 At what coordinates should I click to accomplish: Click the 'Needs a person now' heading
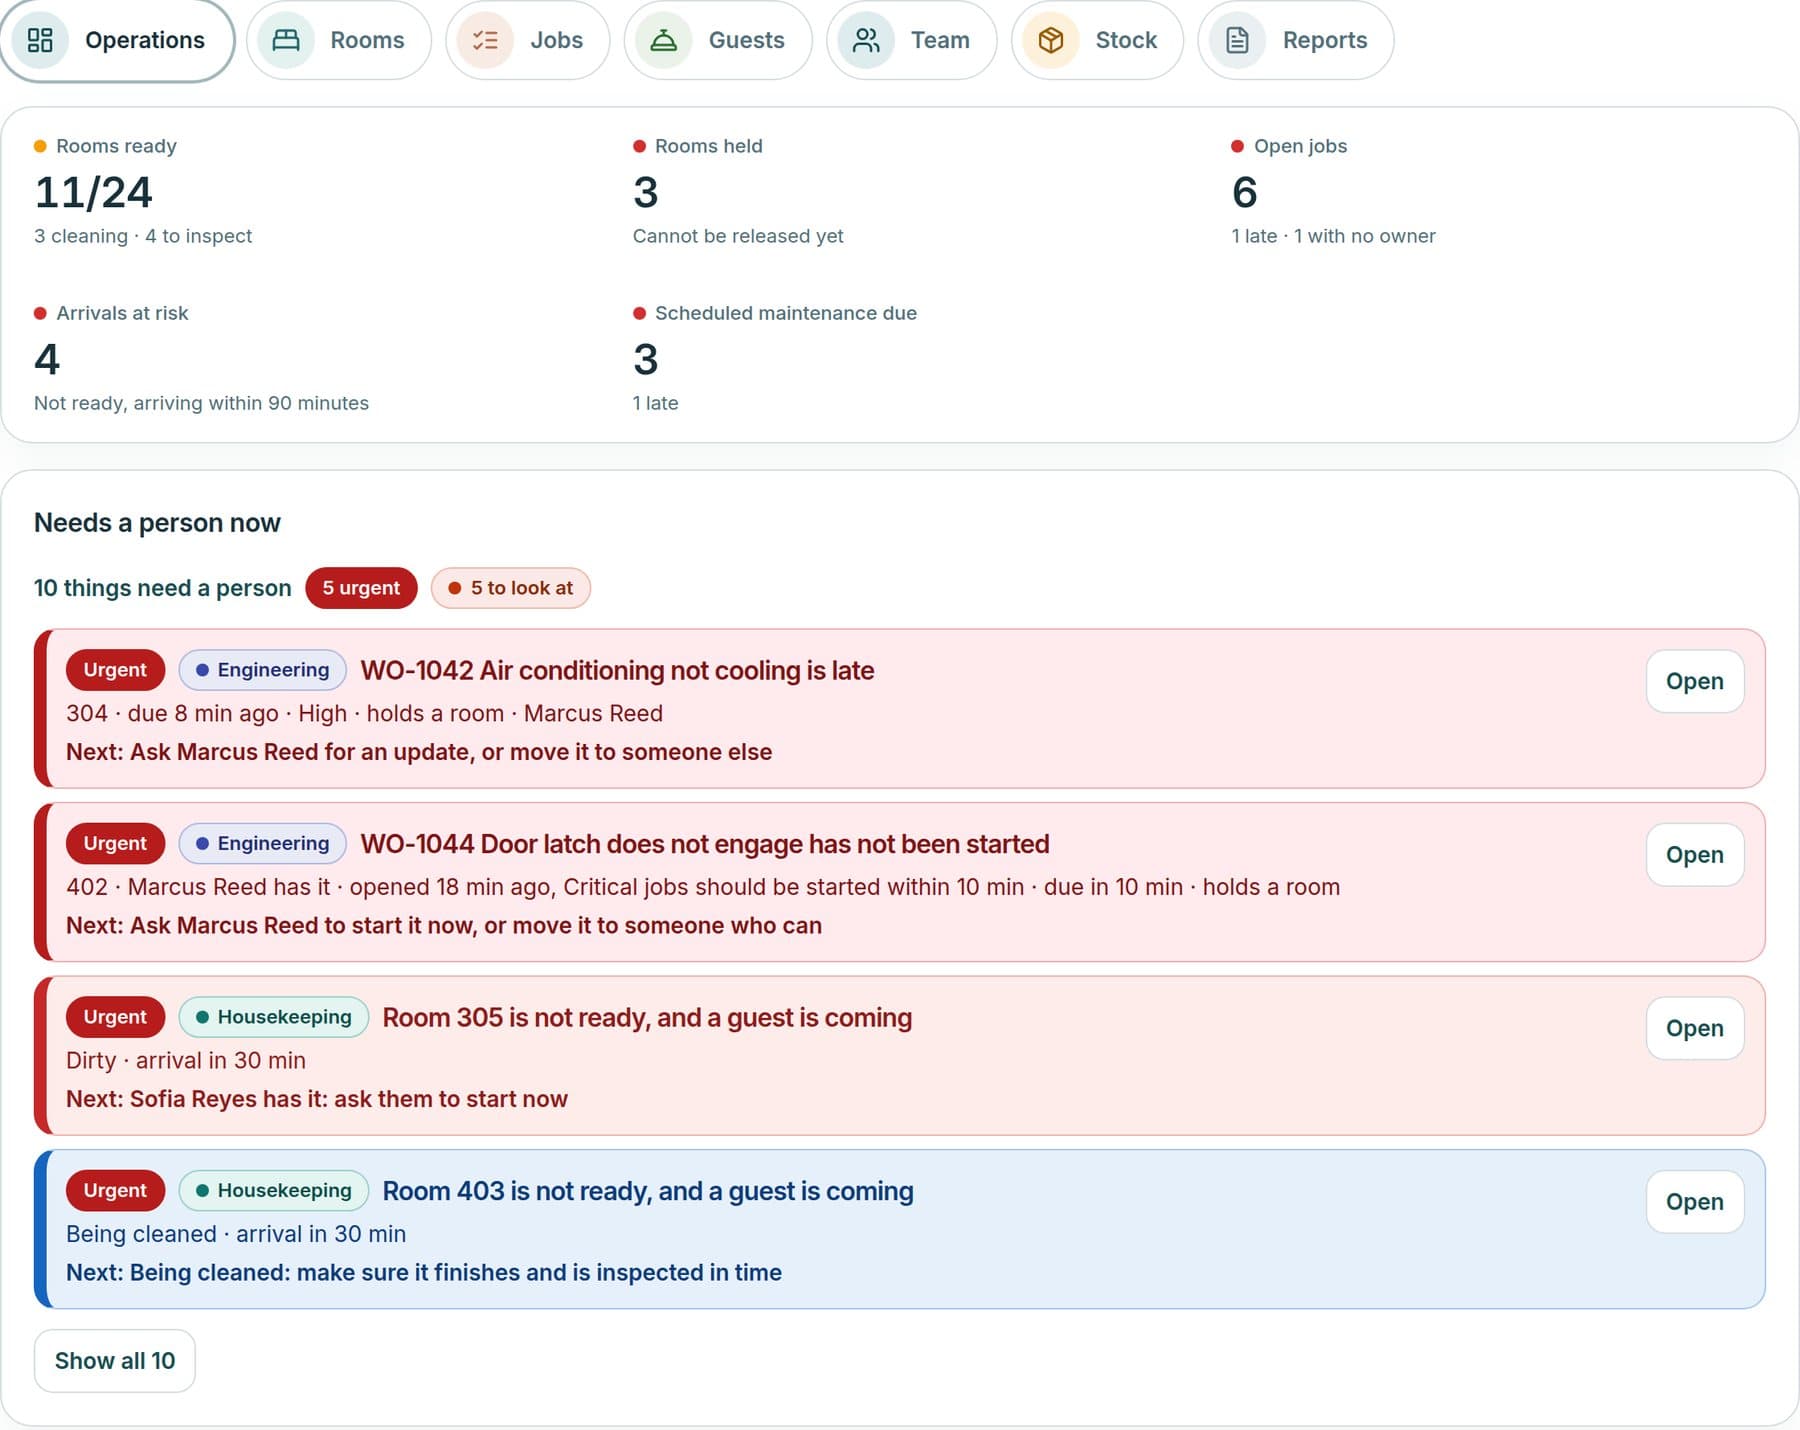[157, 523]
